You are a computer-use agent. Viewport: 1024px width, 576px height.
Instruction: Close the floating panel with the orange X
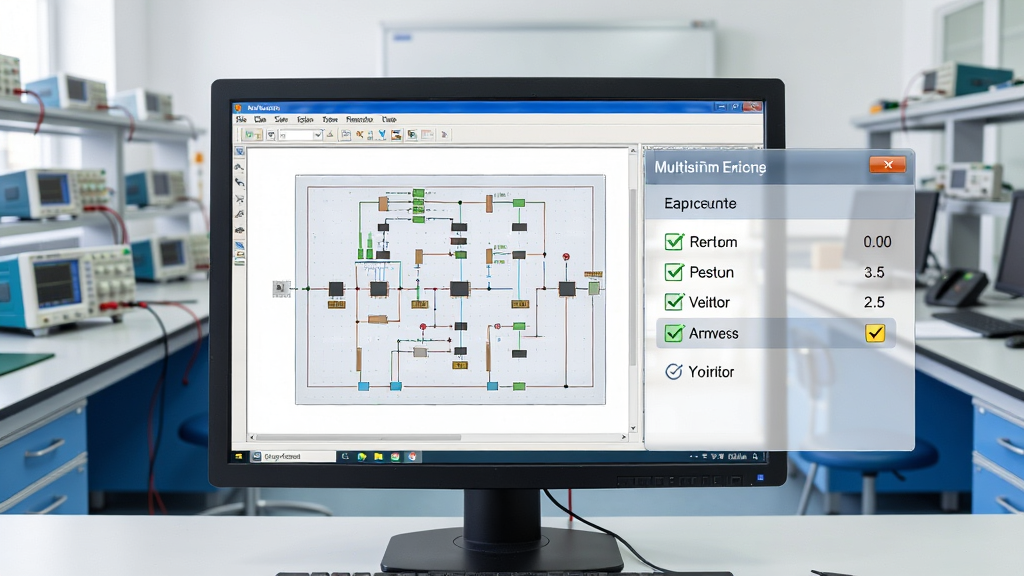[888, 165]
